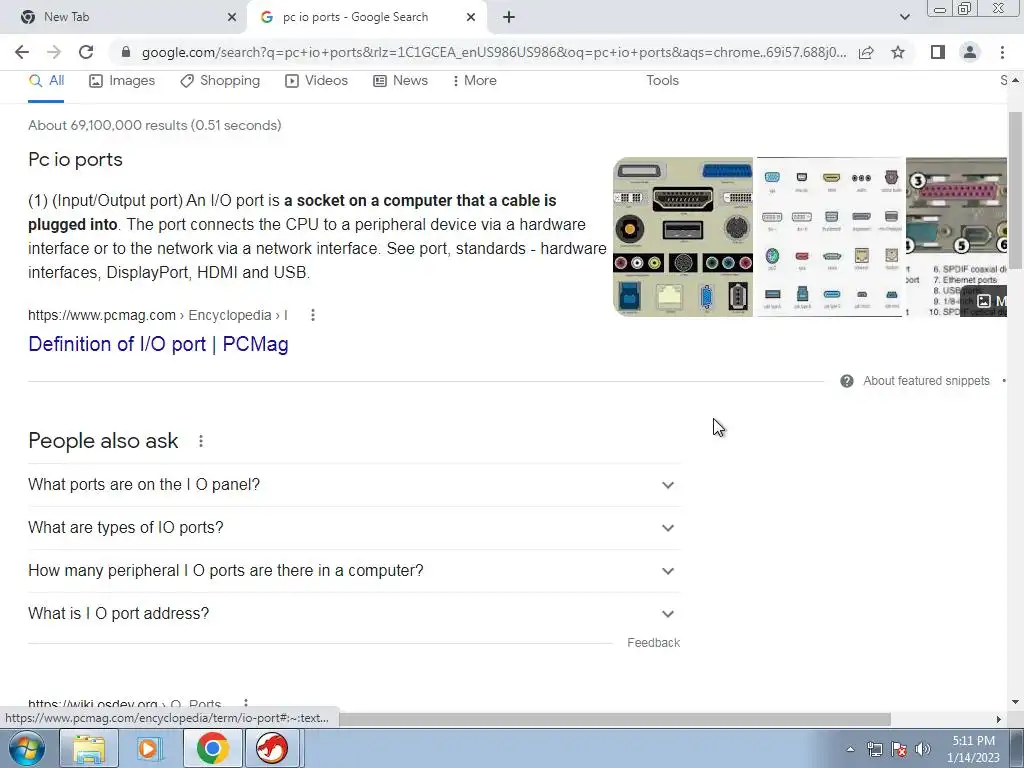Expand What are types of IO ports
Image resolution: width=1024 pixels, height=768 pixels.
pos(354,528)
